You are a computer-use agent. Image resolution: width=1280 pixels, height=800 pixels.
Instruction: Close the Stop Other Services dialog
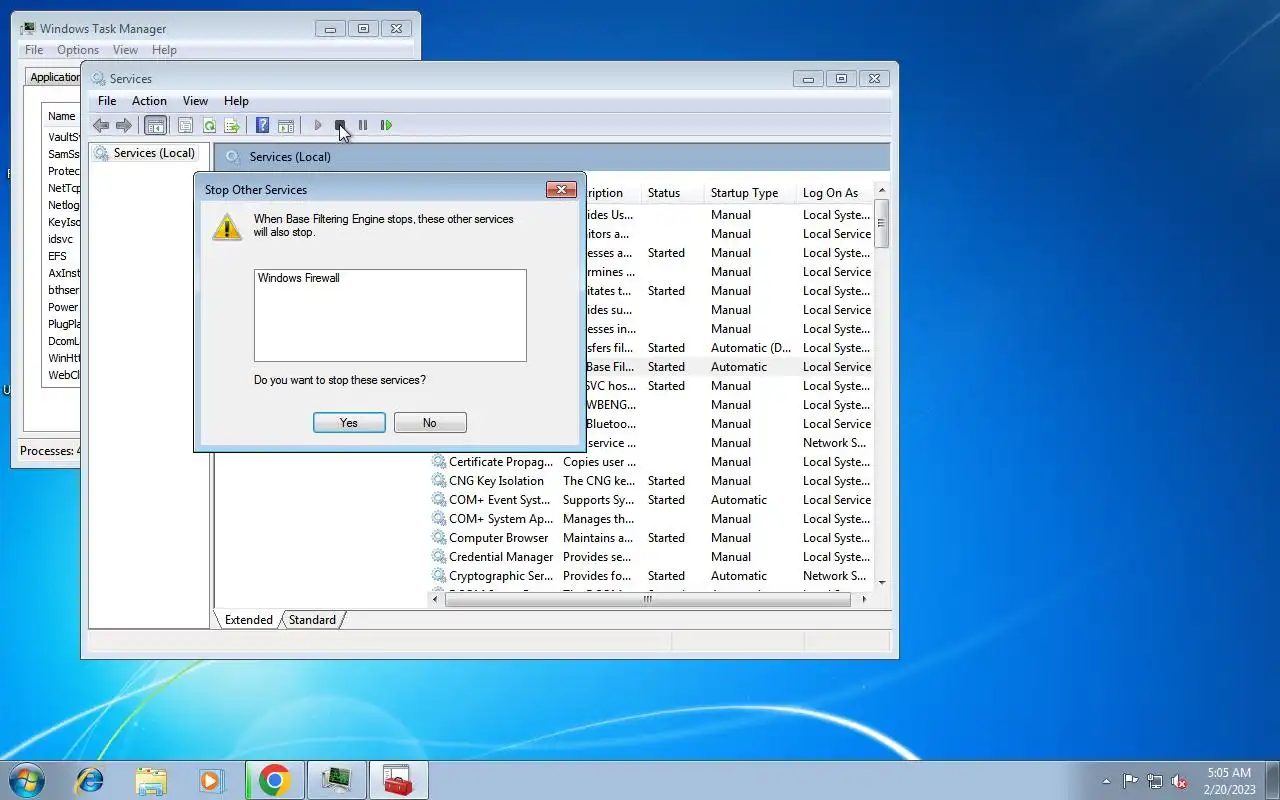[561, 190]
